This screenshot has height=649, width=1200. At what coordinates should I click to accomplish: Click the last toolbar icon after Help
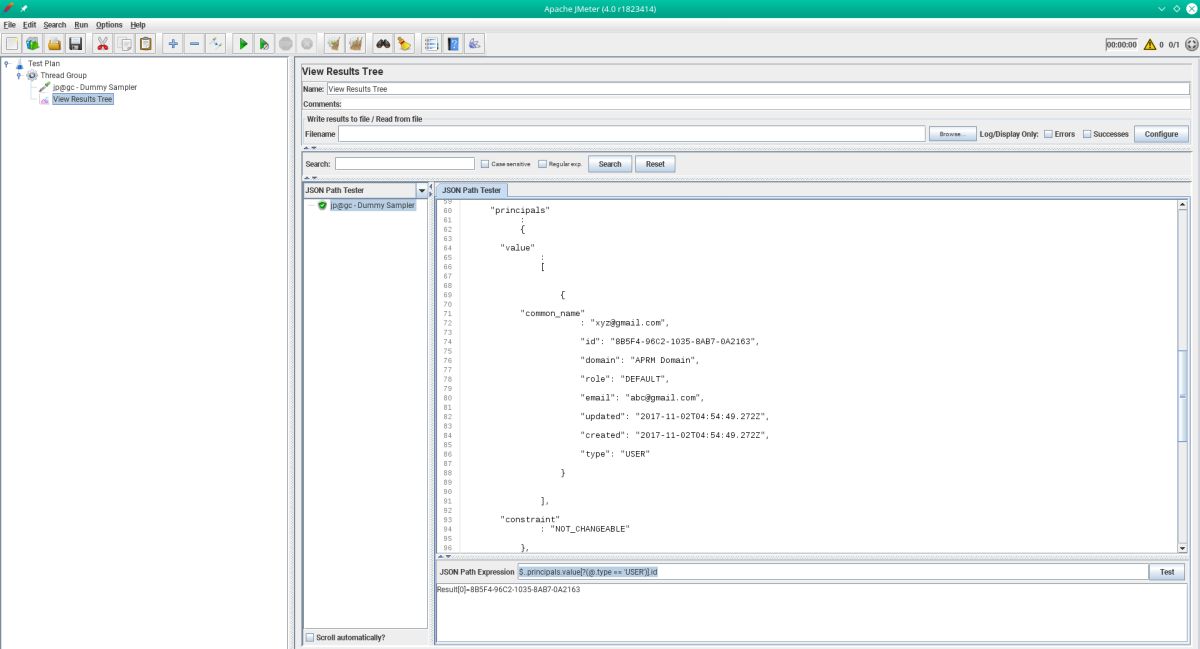475,43
